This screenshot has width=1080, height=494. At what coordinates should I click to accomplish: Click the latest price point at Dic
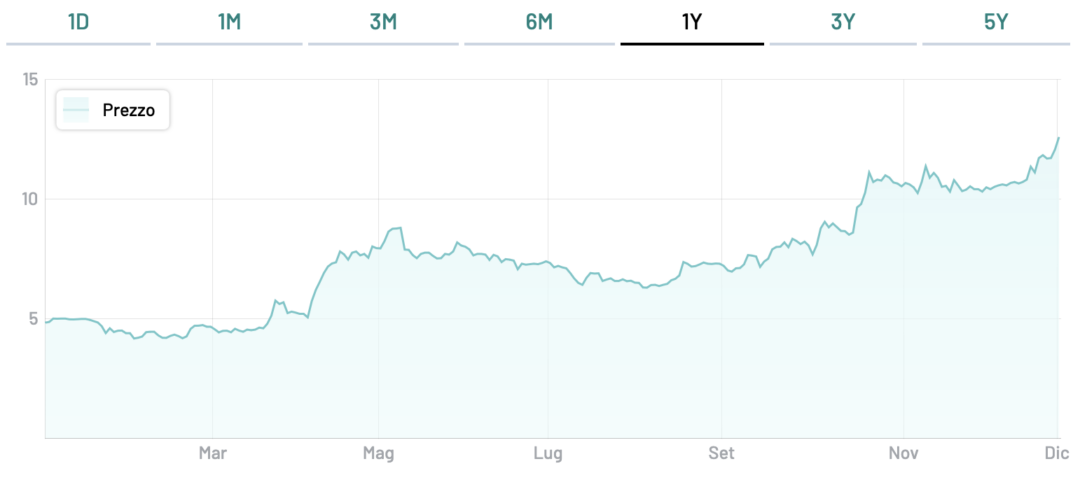point(1058,138)
